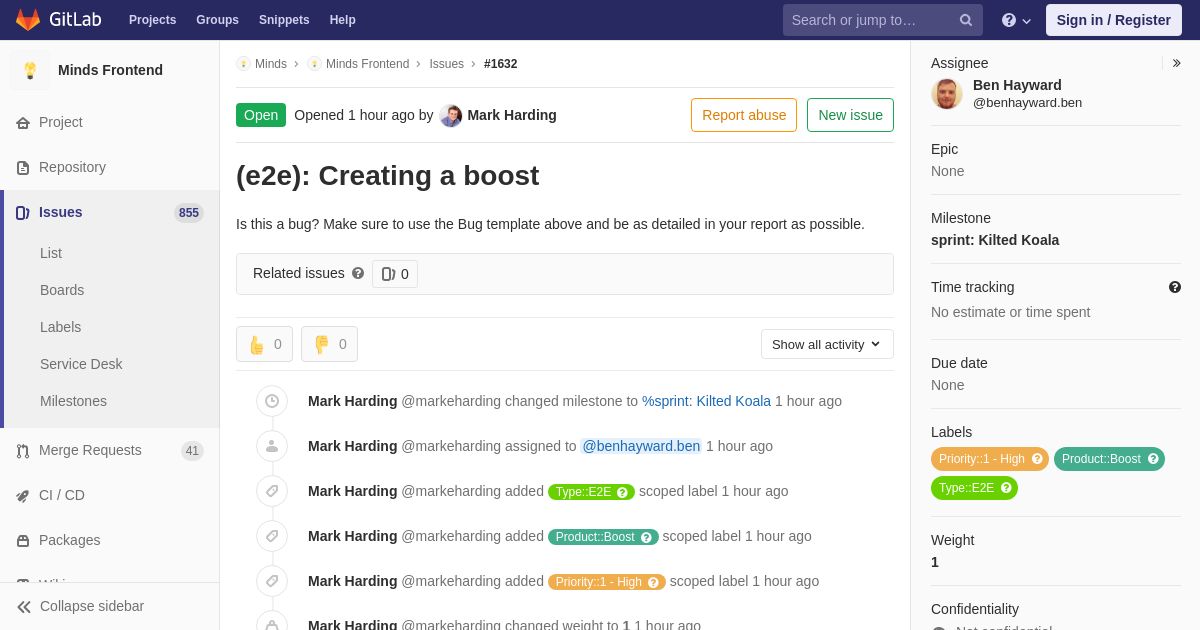
Task: Open Milestones in Issues submenu
Action: pyautogui.click(x=73, y=401)
